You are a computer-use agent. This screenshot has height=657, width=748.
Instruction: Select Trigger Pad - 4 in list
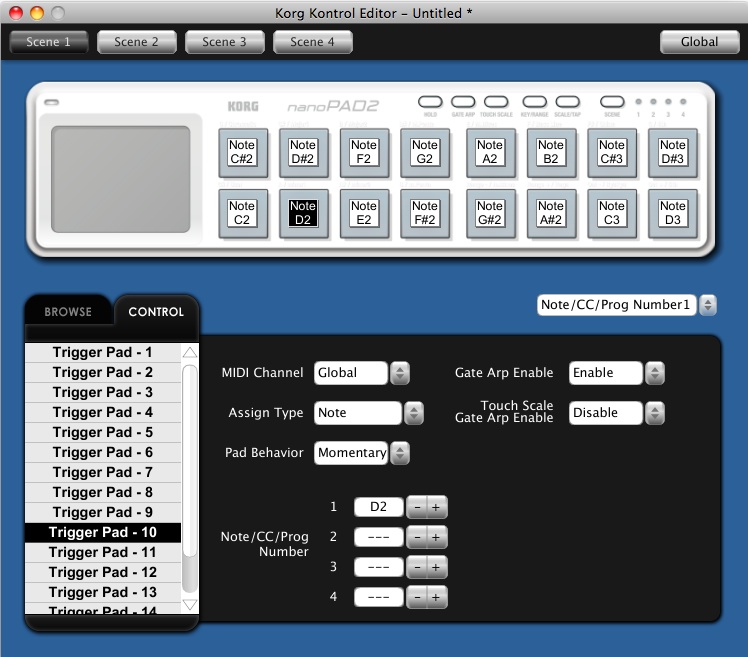tap(103, 412)
